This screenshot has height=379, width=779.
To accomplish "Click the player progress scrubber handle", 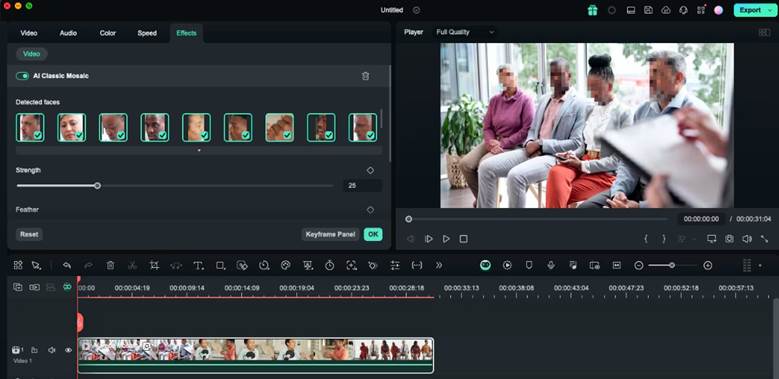I will click(x=408, y=219).
